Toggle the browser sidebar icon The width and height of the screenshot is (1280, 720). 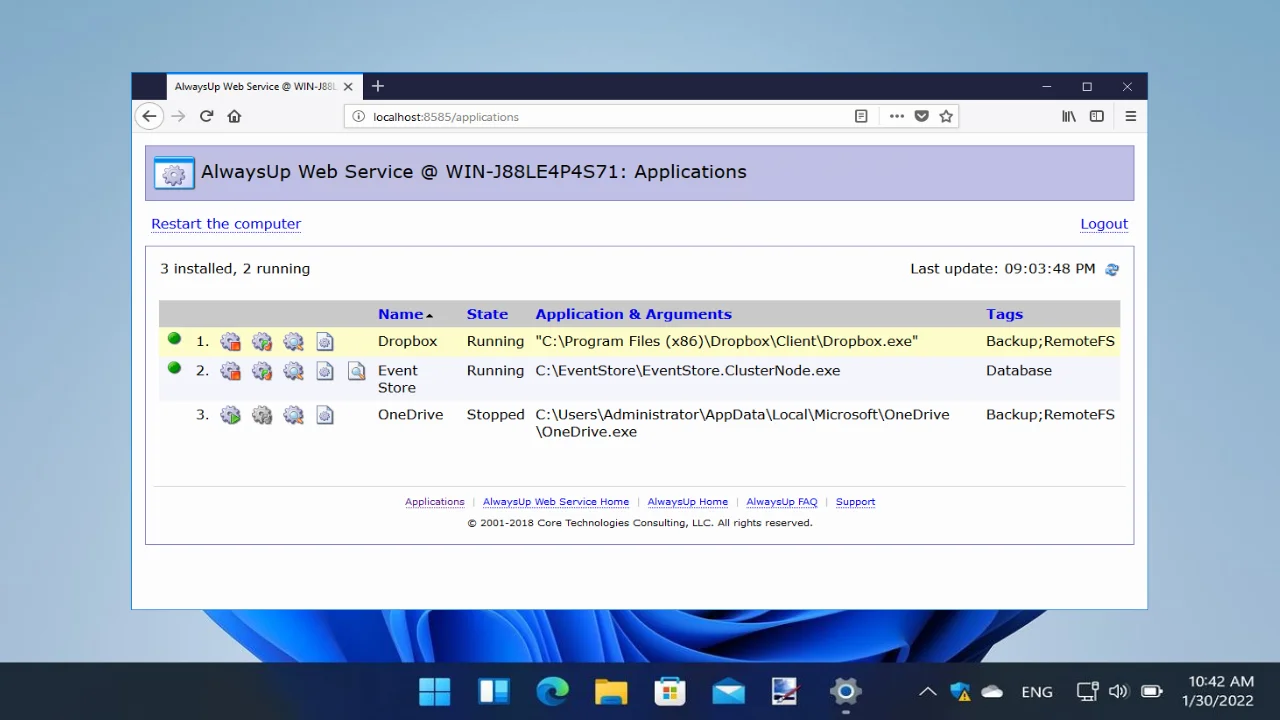(1097, 116)
